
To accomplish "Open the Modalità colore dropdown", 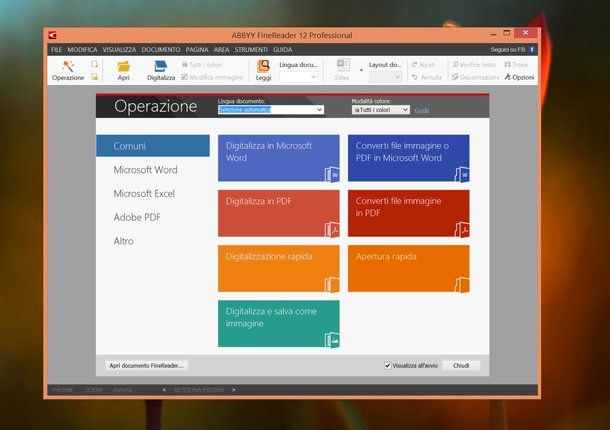I will pos(380,110).
